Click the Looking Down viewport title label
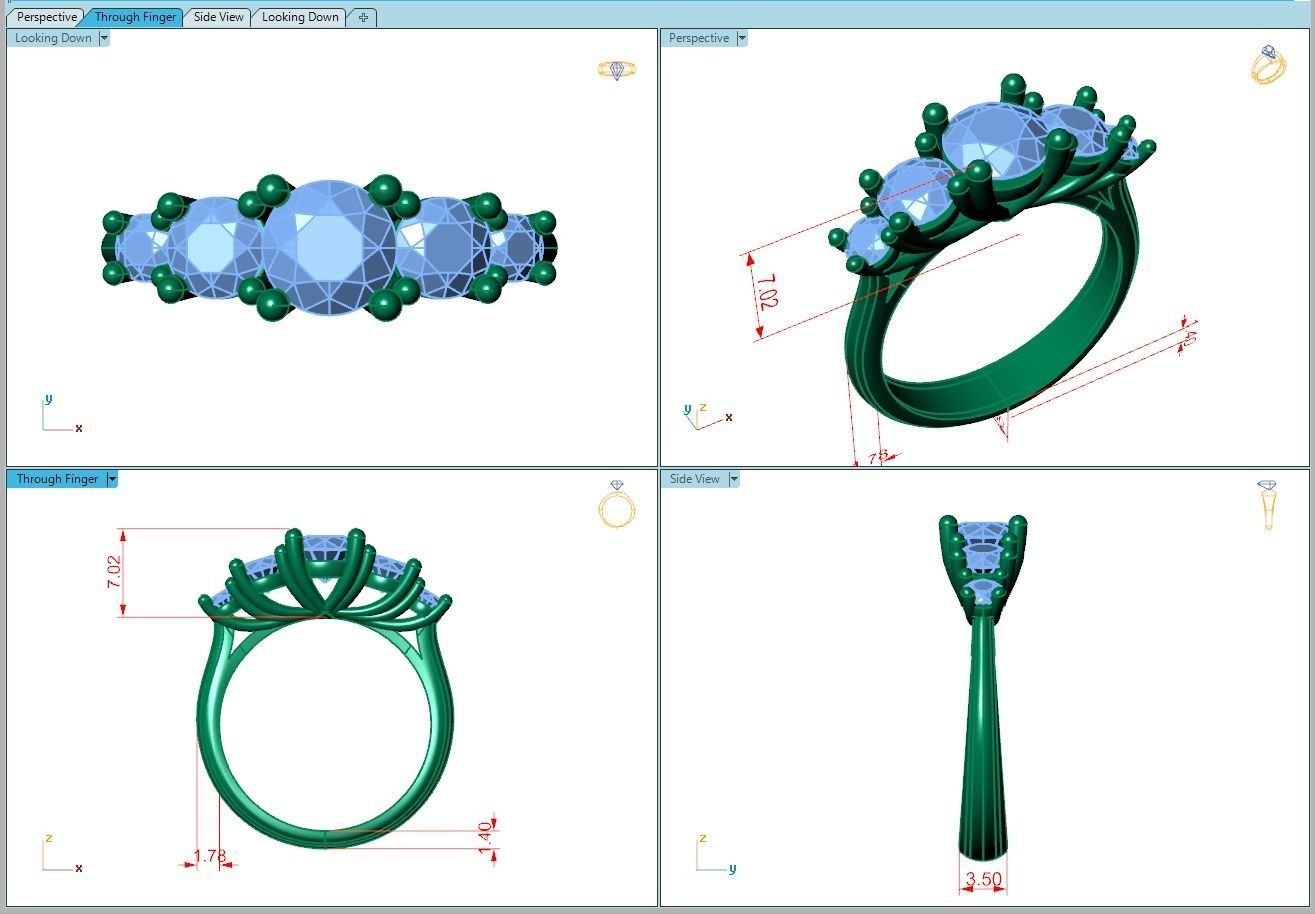The width and height of the screenshot is (1315, 914). [53, 38]
